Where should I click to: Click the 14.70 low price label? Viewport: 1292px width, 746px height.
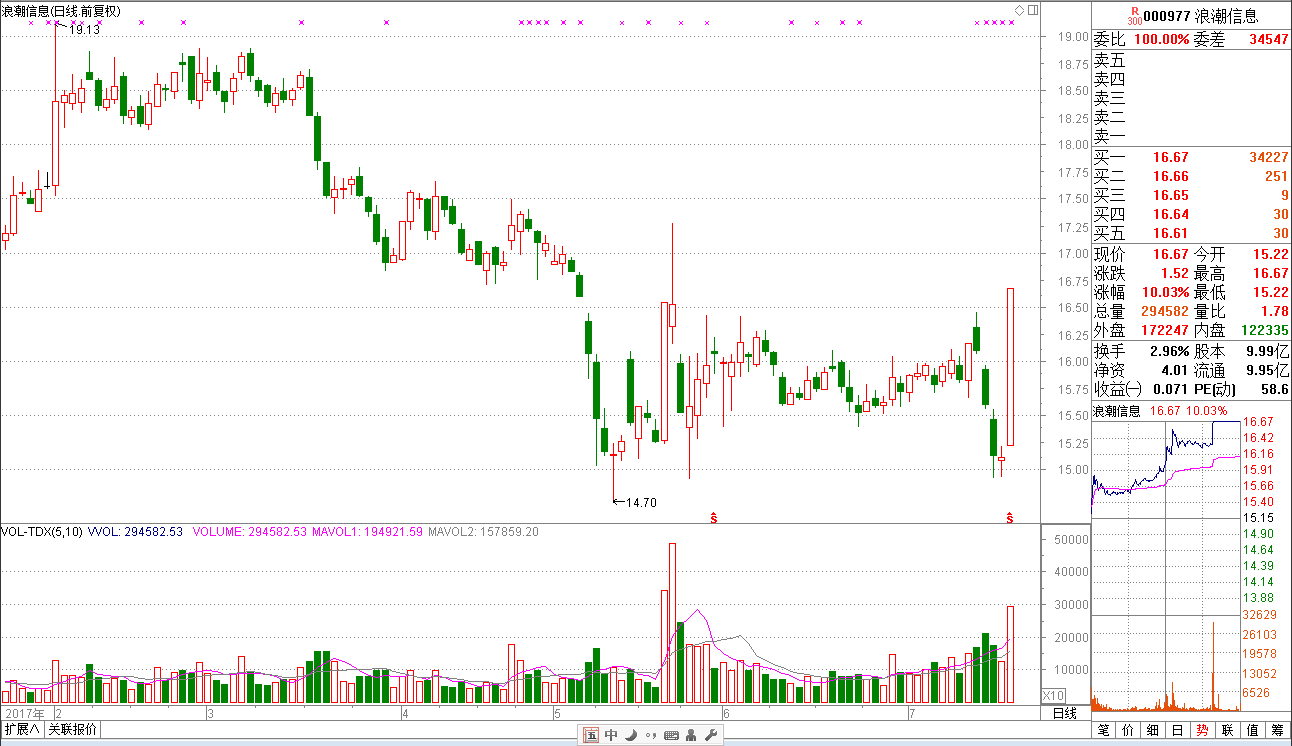[x=641, y=502]
